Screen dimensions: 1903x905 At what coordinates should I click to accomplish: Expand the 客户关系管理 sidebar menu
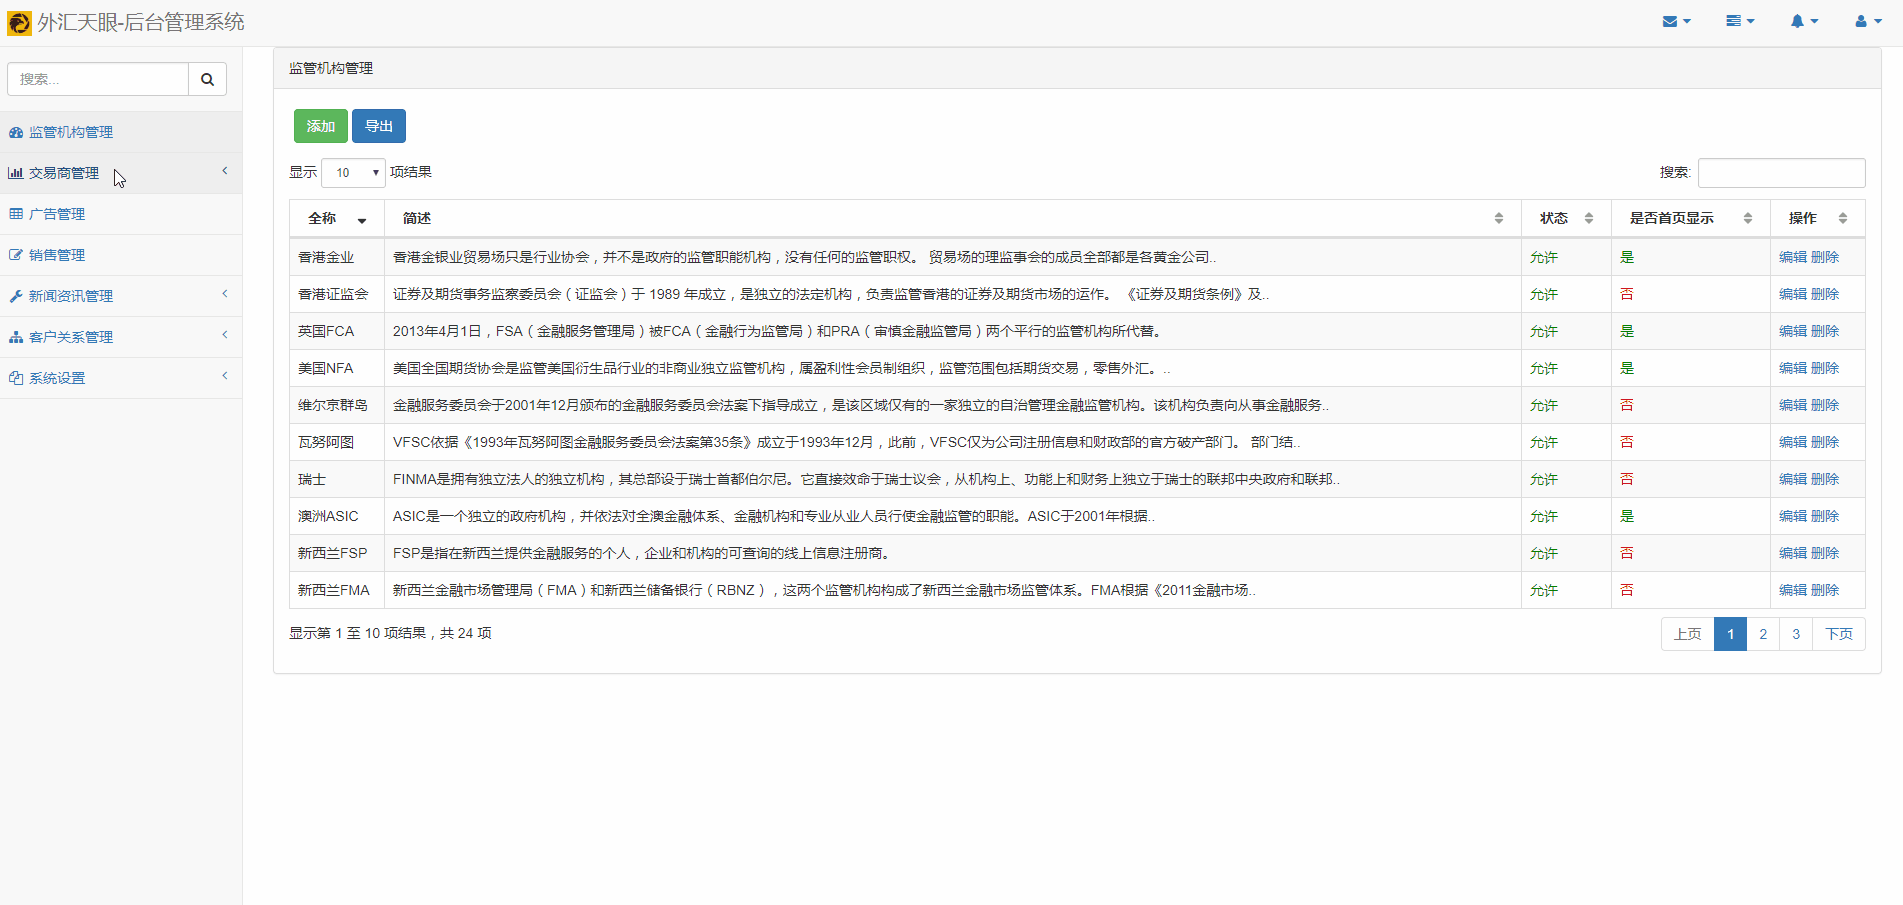(71, 337)
